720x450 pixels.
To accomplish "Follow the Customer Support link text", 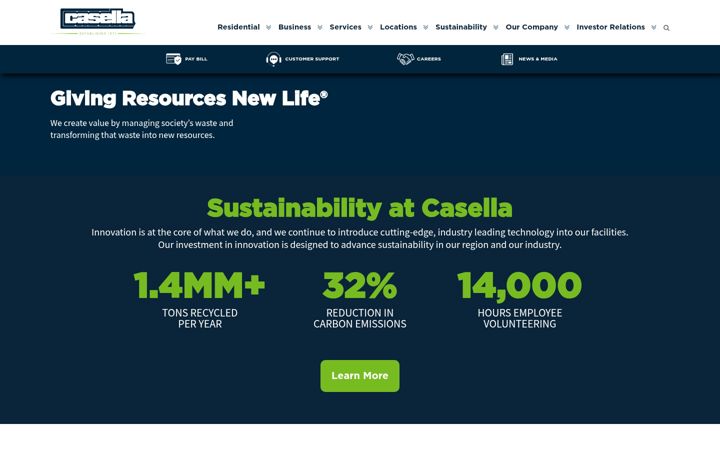I will click(x=312, y=59).
